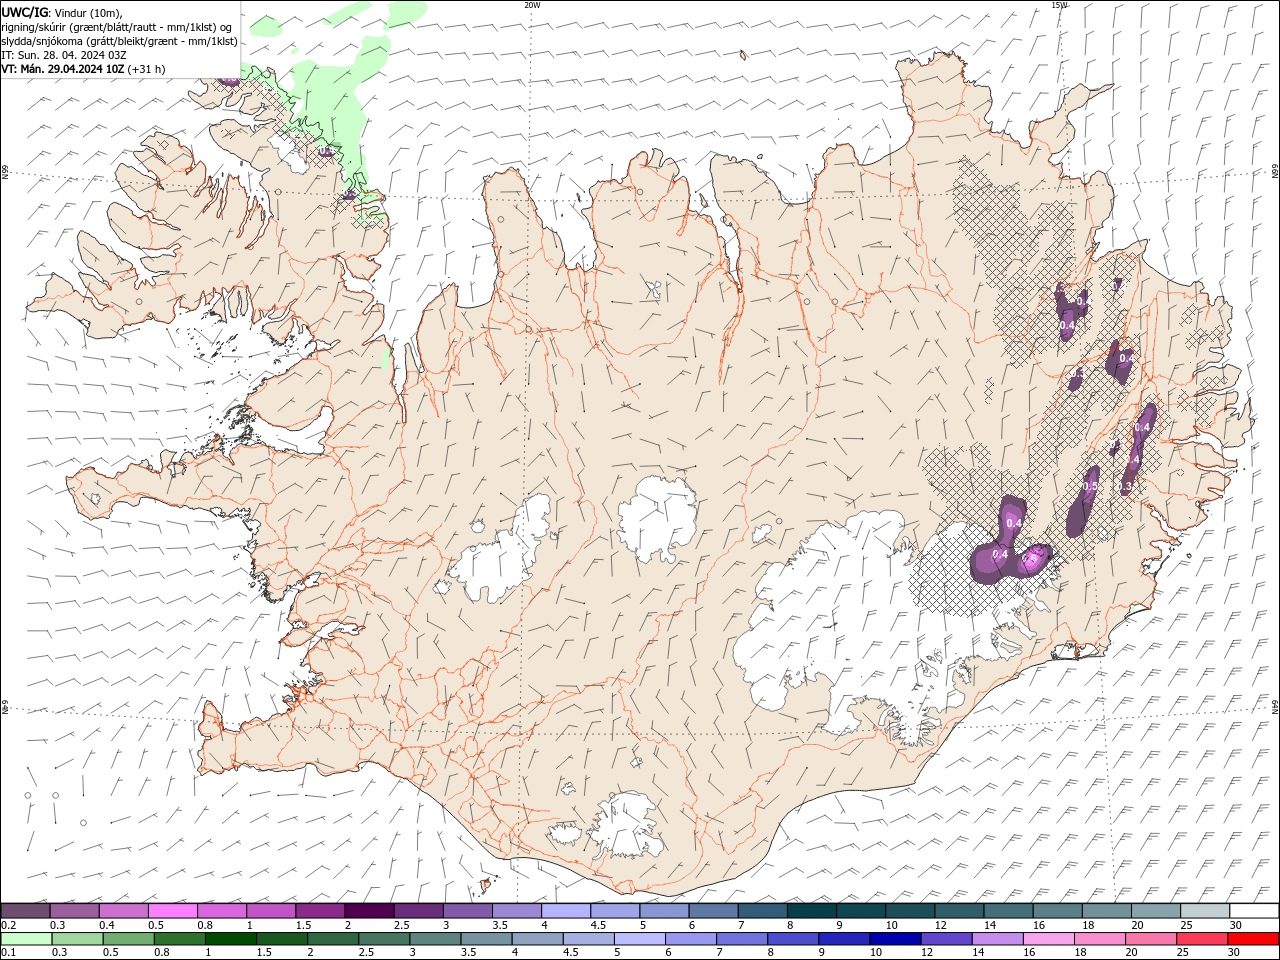This screenshot has width=1280, height=960.
Task: Click the 'IT: Sun. 28. 04. 2024 03Z' line
Action: pos(64,55)
